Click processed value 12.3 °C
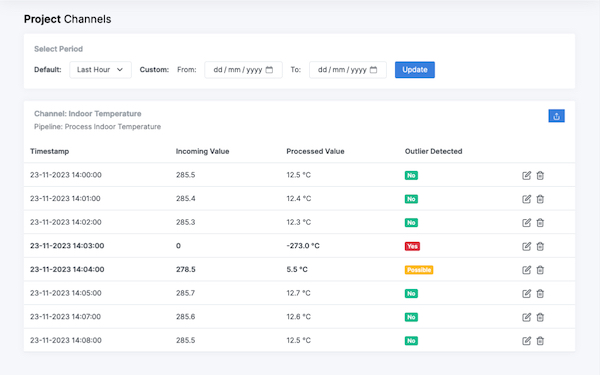 299,222
